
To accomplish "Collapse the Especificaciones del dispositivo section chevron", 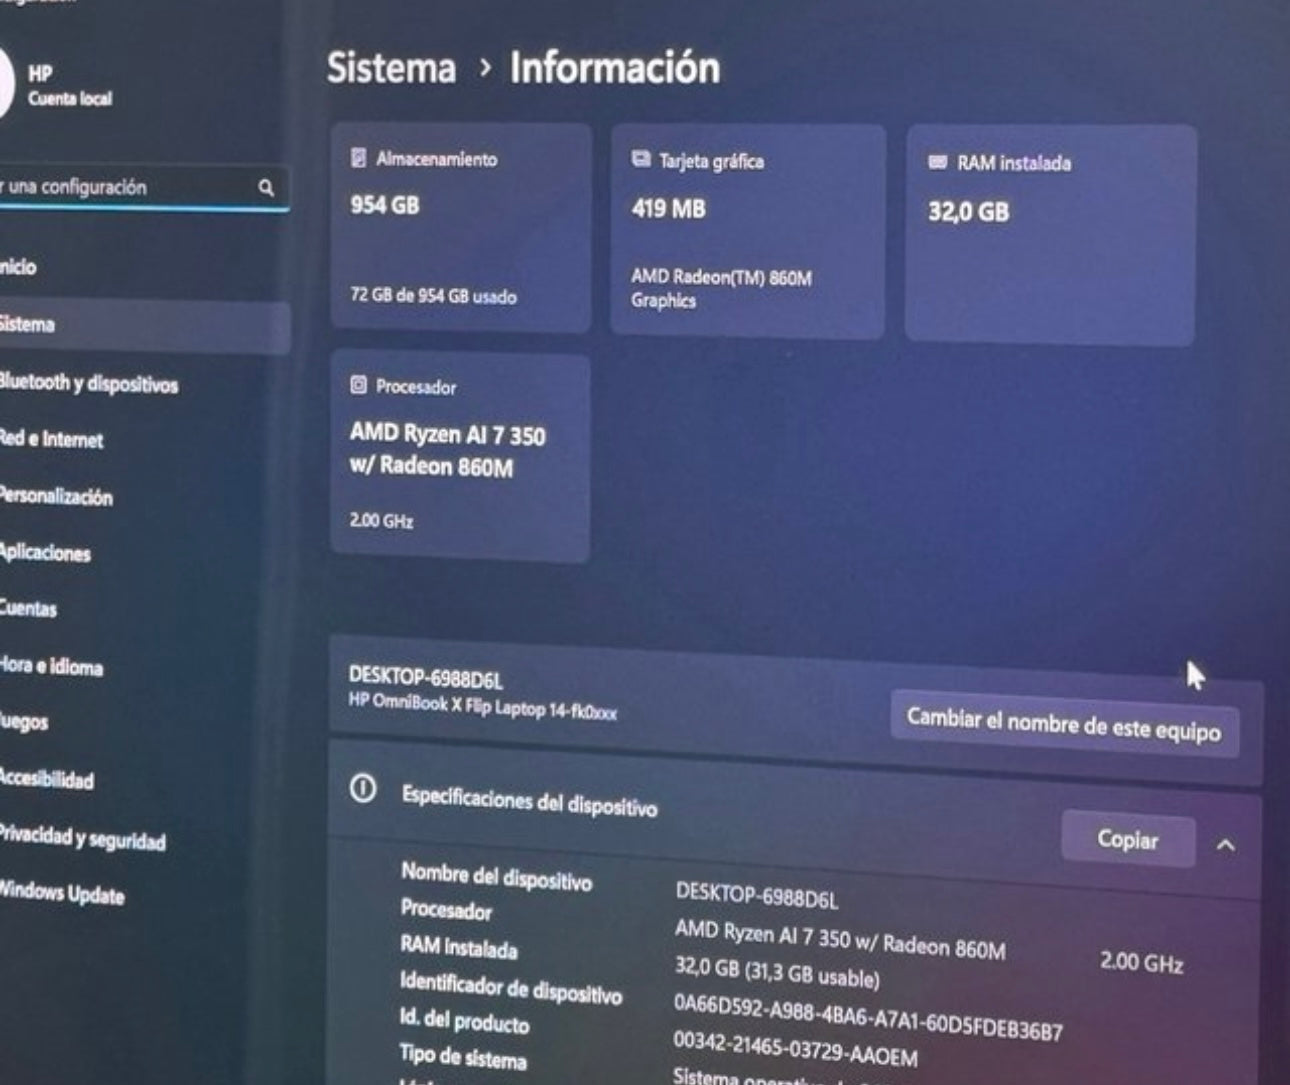I will point(1226,845).
